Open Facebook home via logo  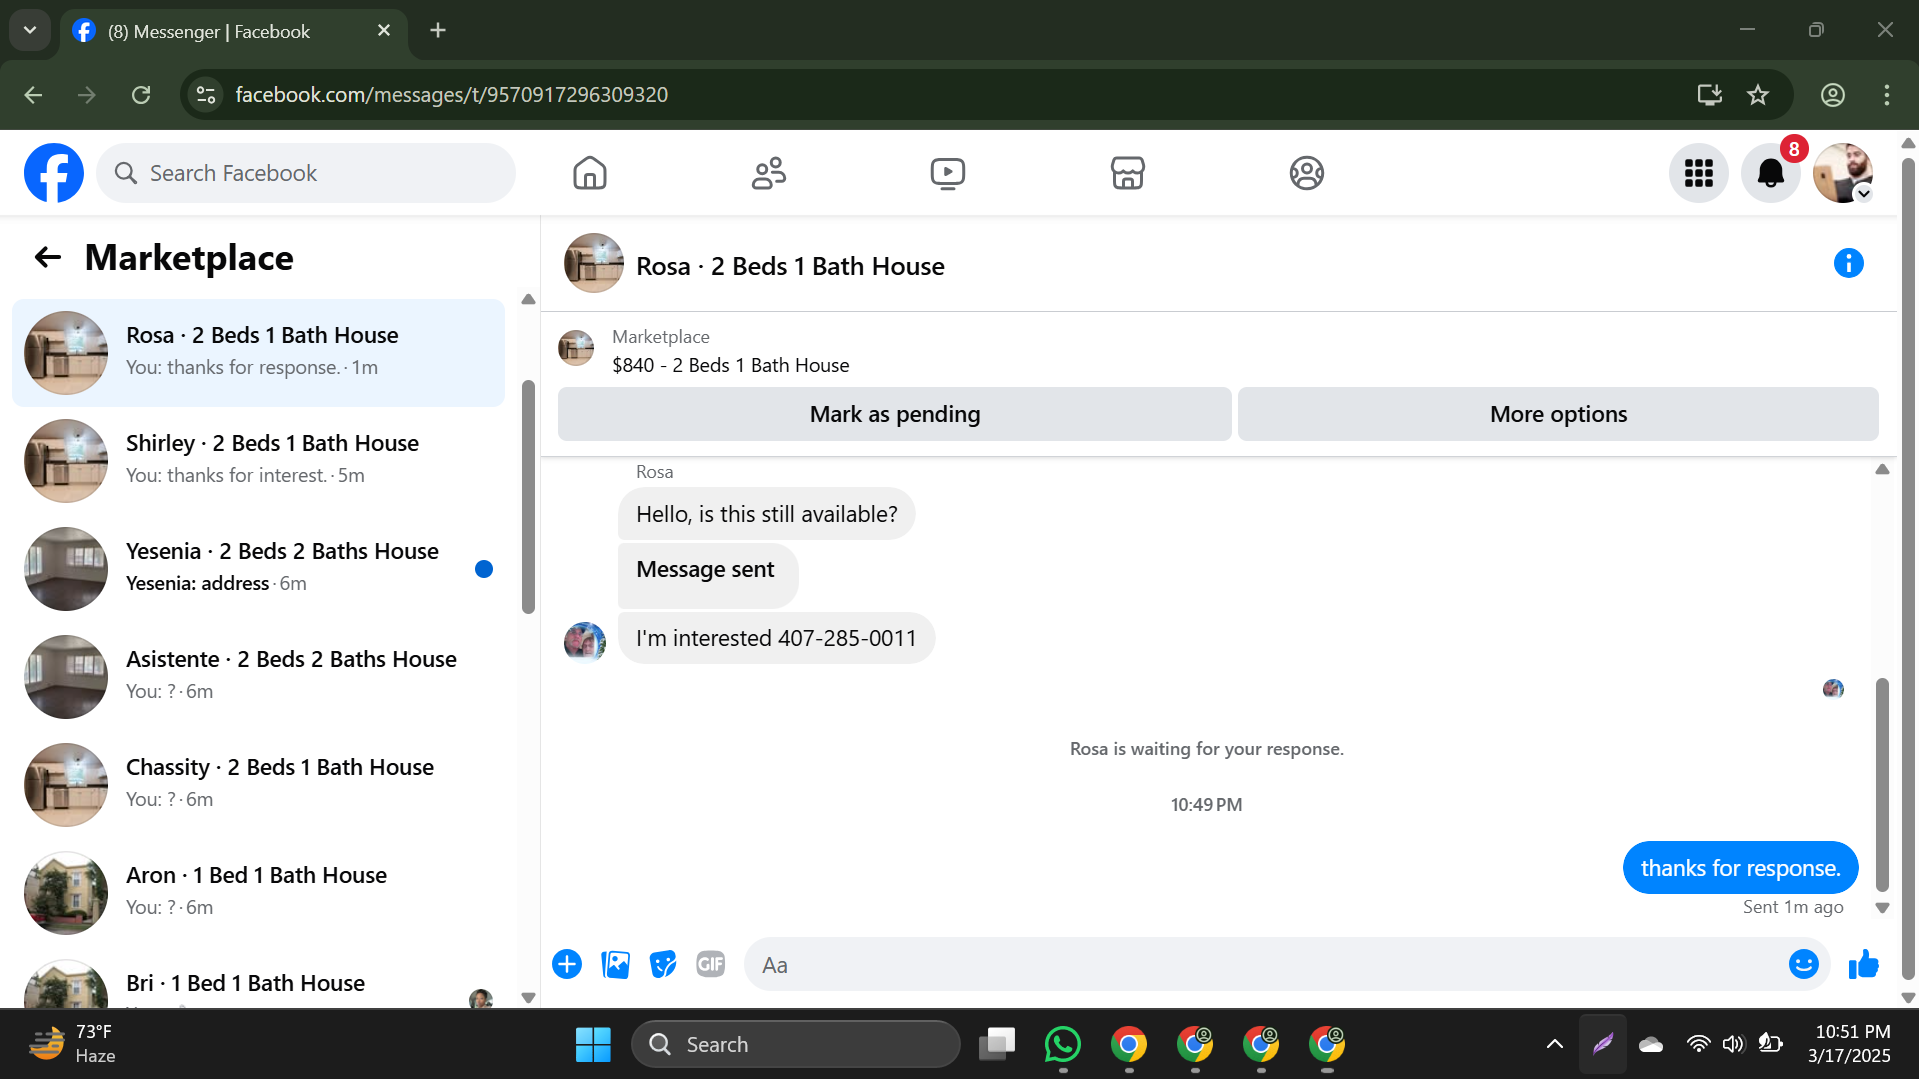(x=54, y=173)
